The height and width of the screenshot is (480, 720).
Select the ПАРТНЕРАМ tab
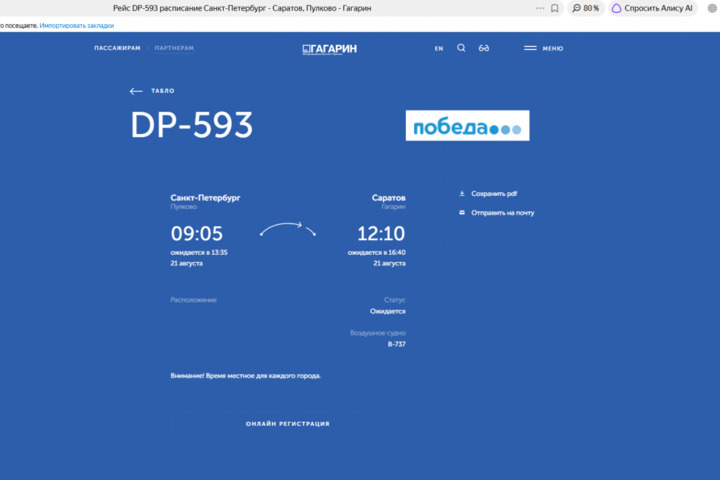pos(174,48)
